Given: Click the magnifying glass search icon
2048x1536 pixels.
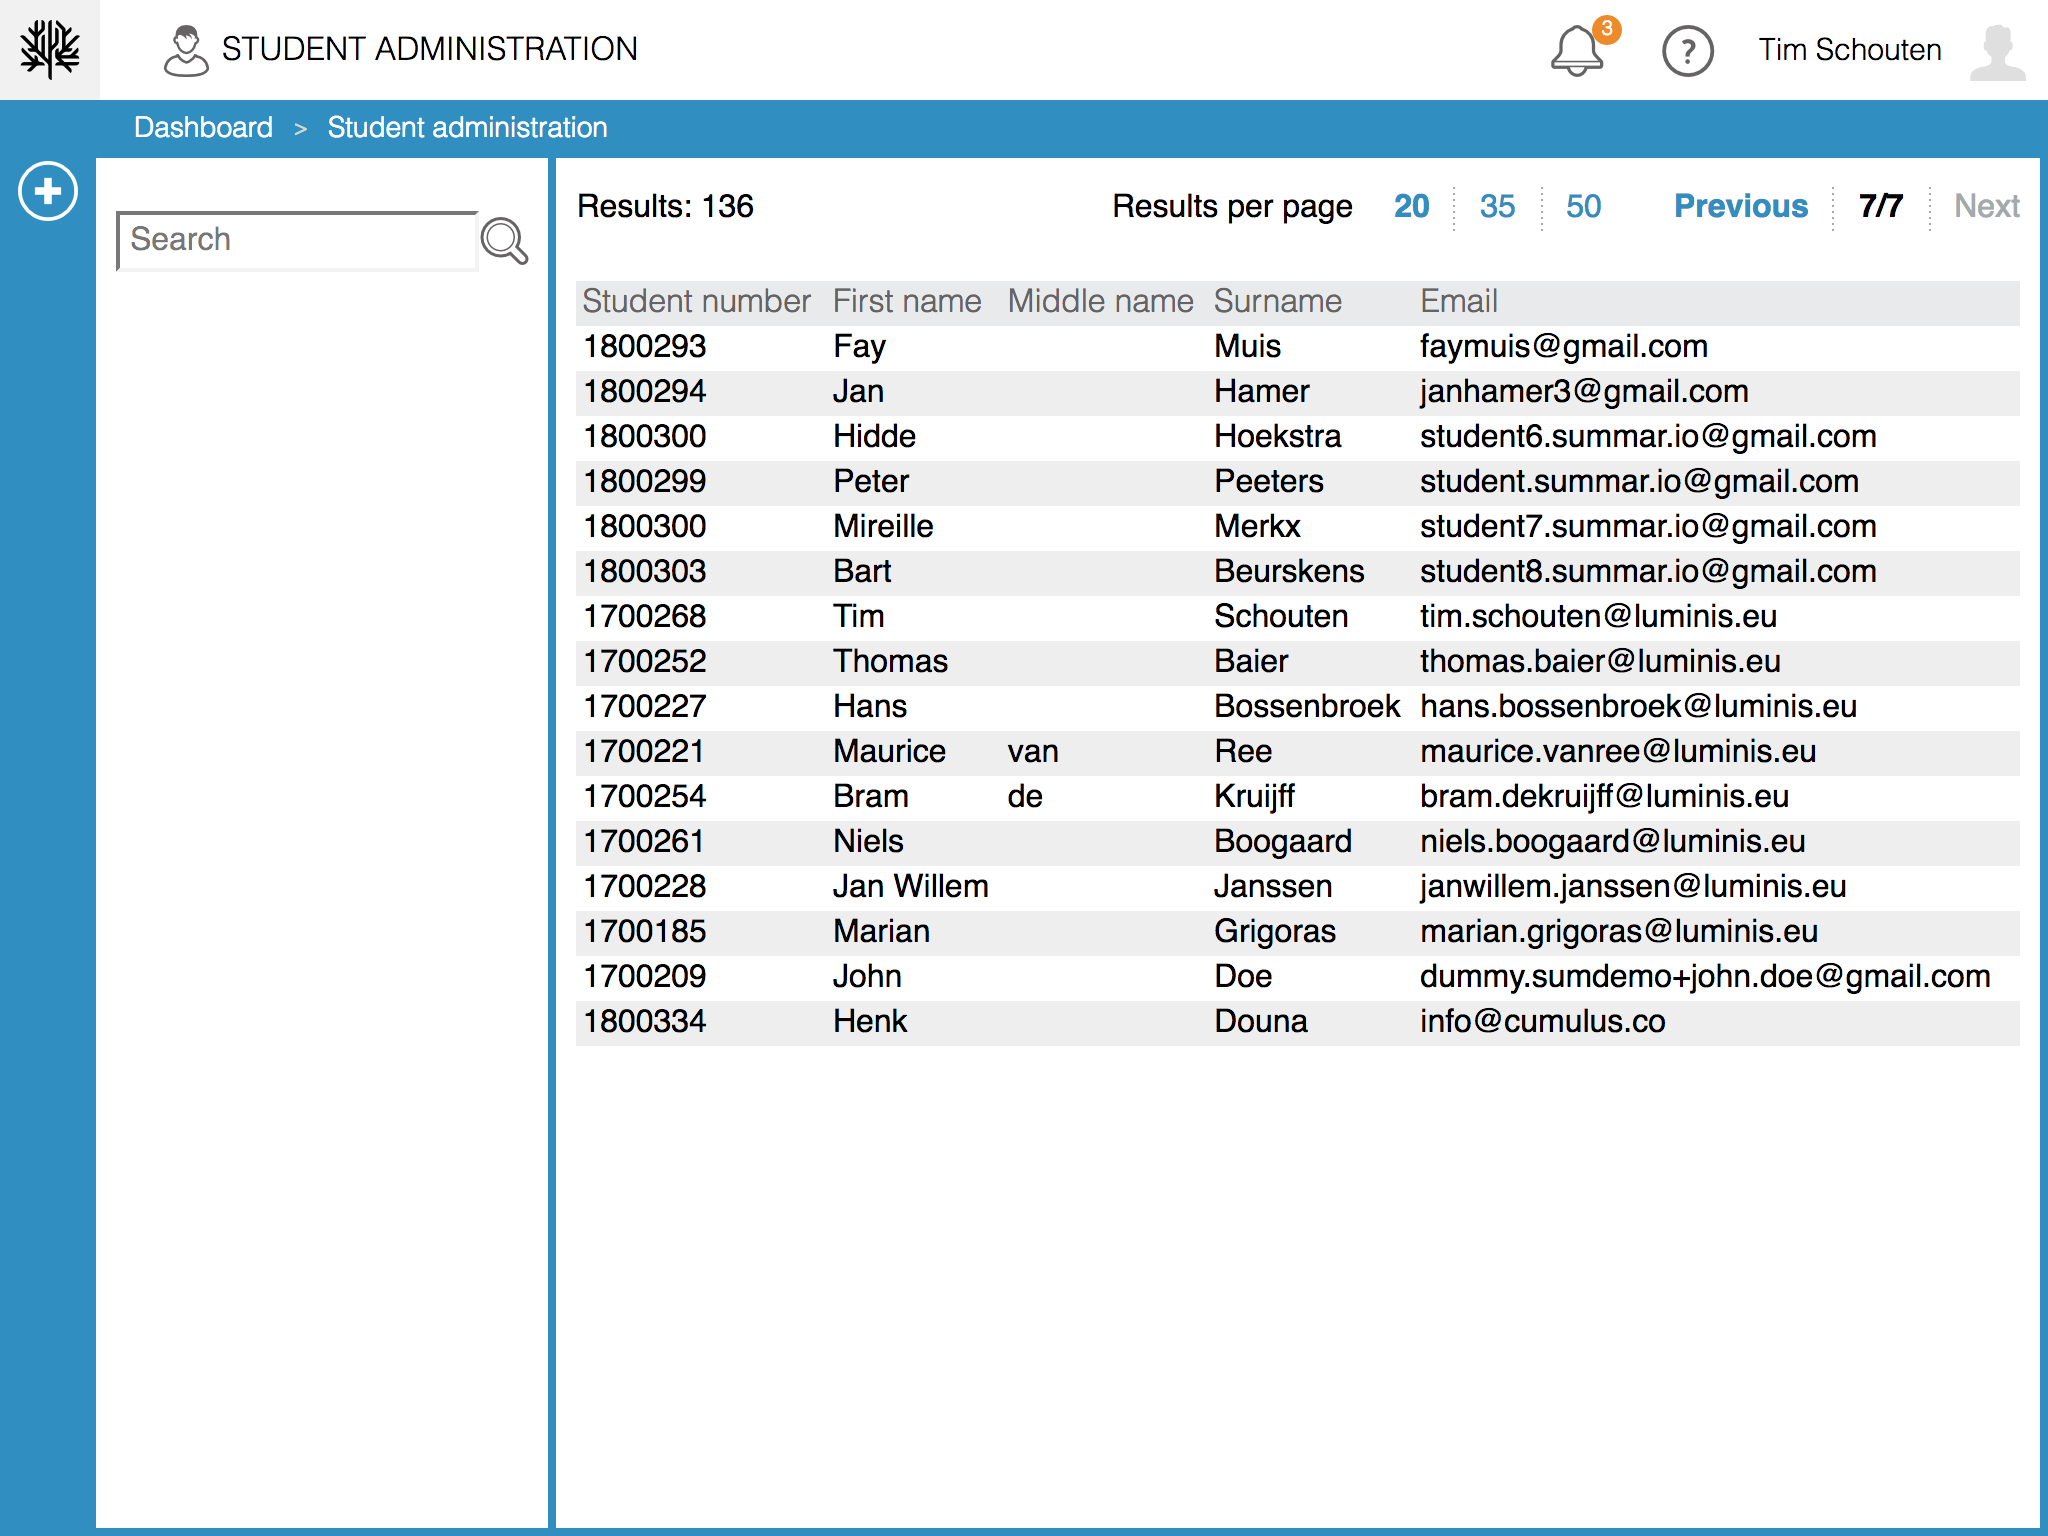Looking at the screenshot, I should coord(504,241).
